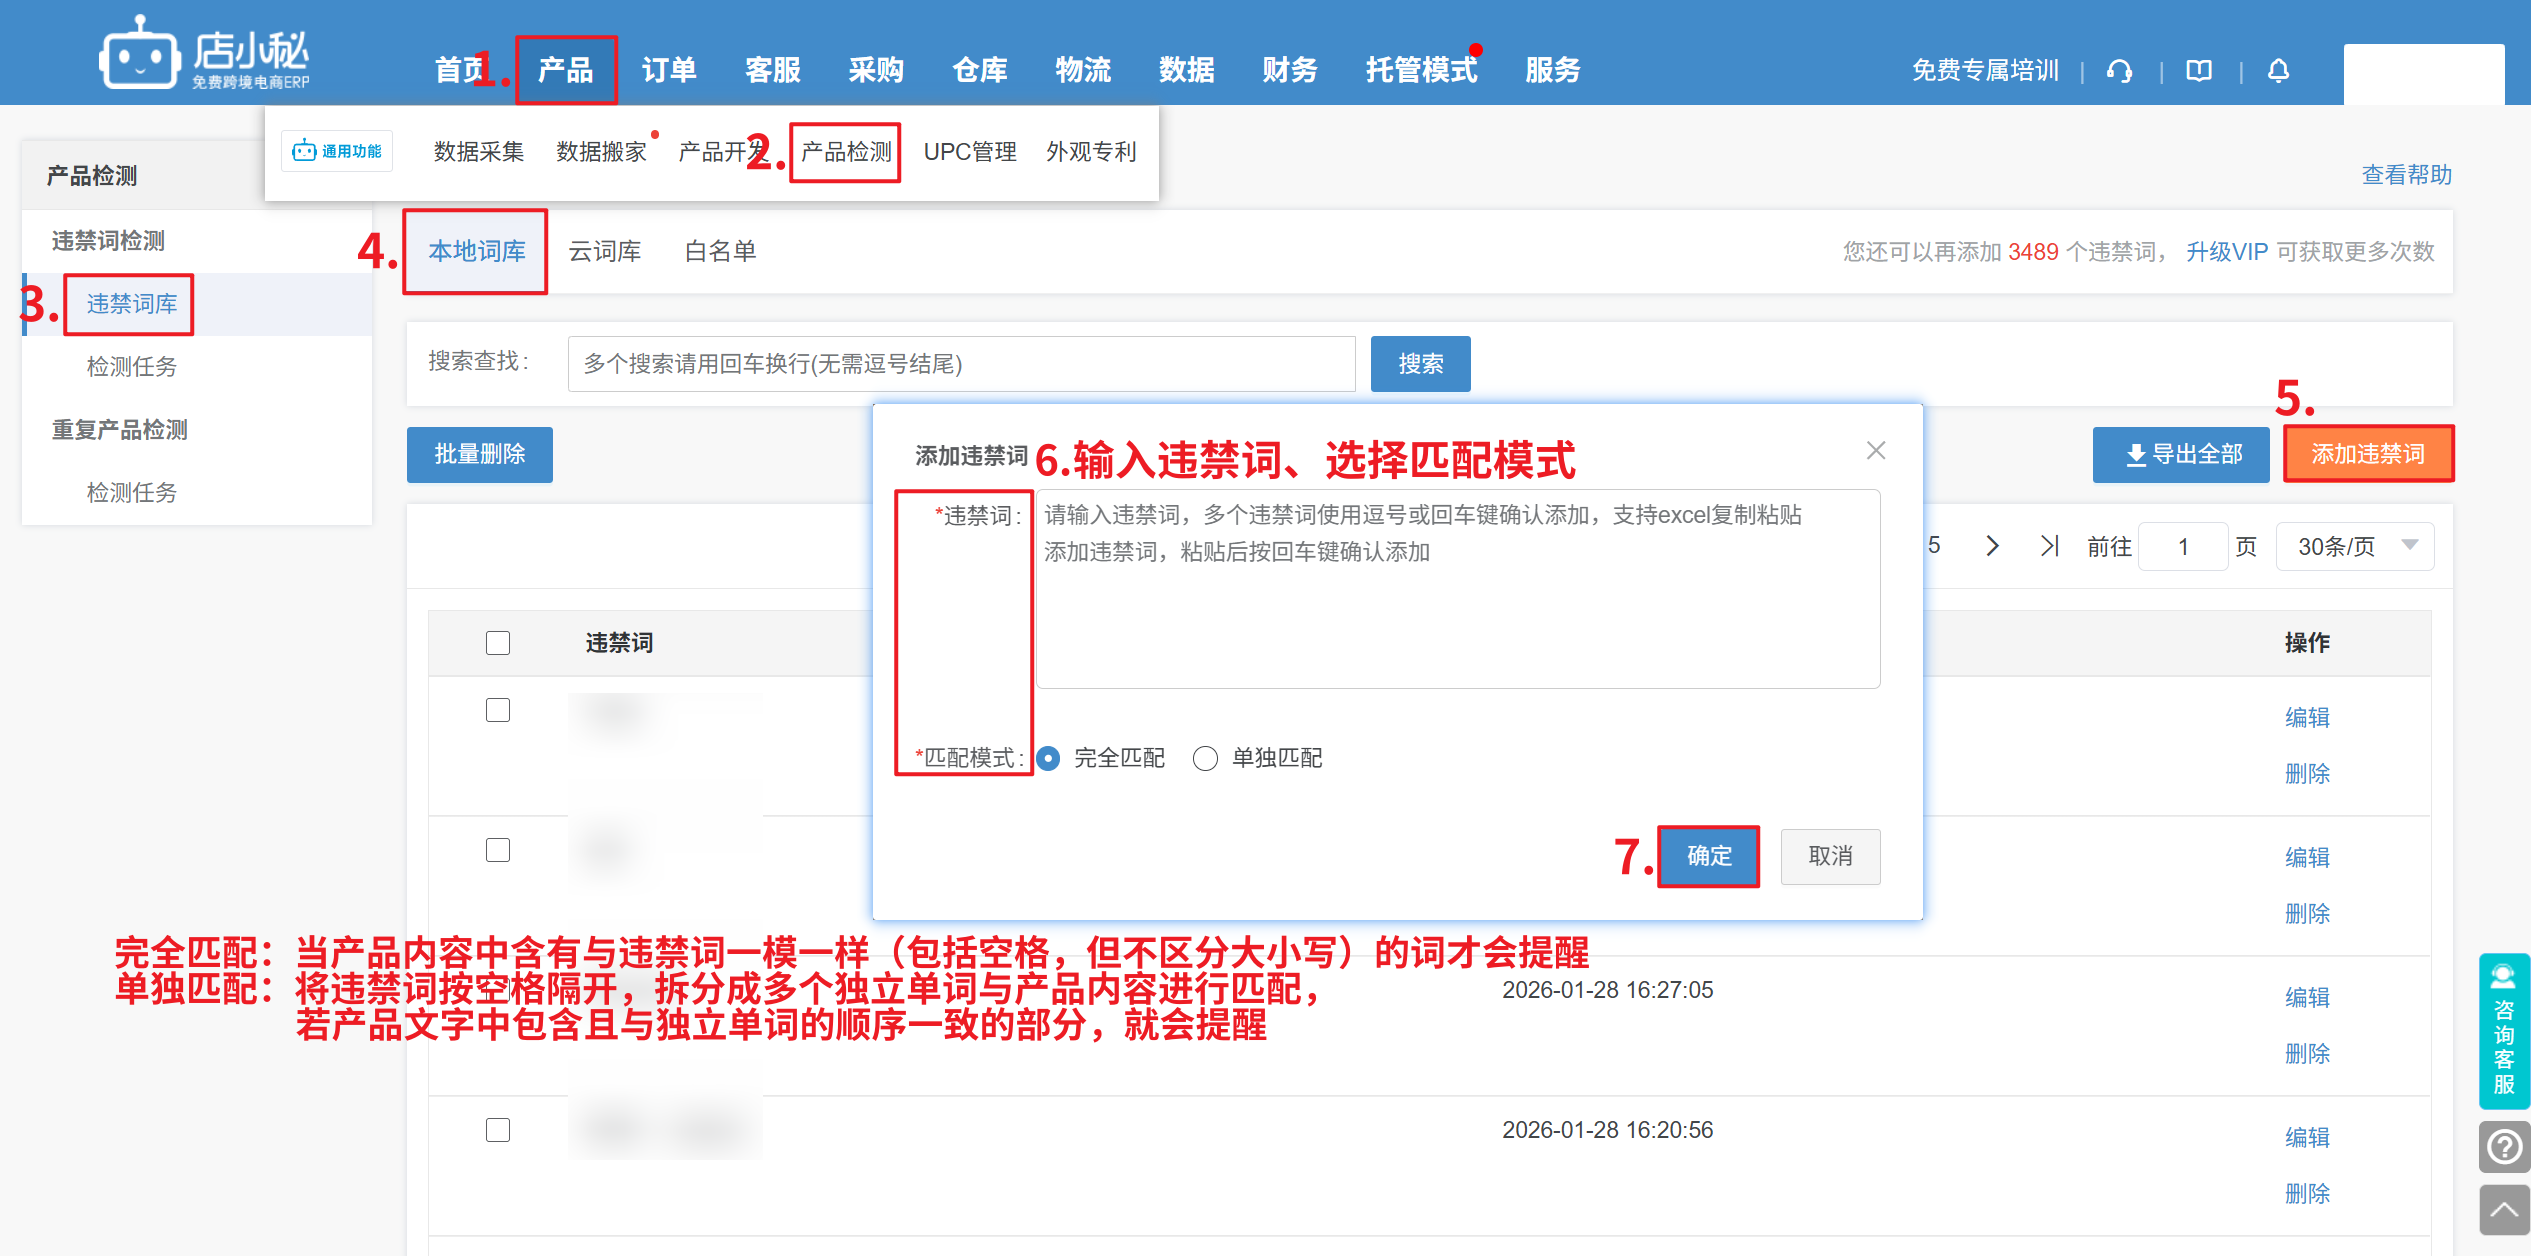Click the notification bell icon

(x=2278, y=71)
